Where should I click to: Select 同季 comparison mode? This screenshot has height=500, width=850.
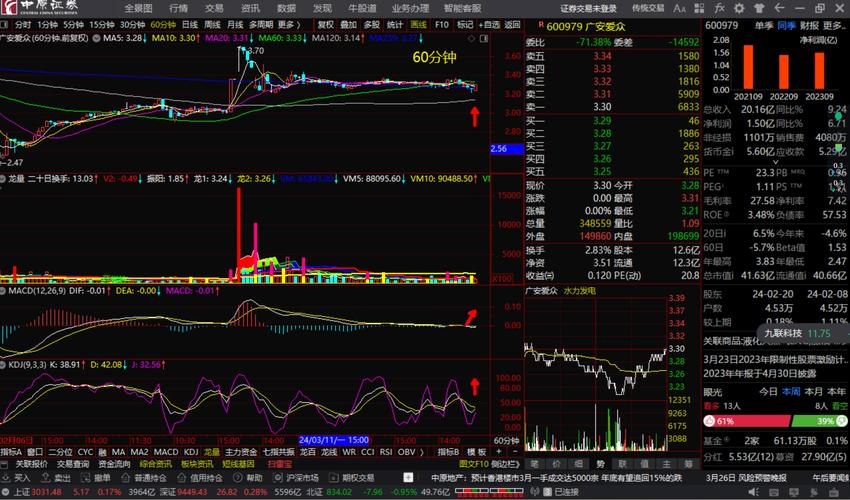(787, 25)
